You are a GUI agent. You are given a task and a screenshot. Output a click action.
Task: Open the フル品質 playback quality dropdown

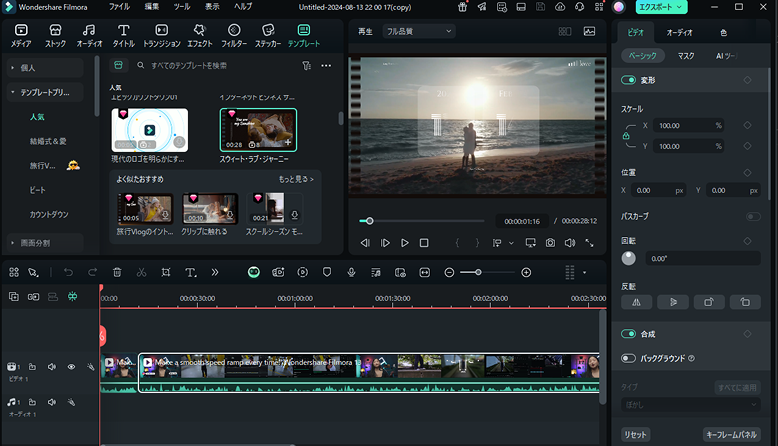click(419, 31)
